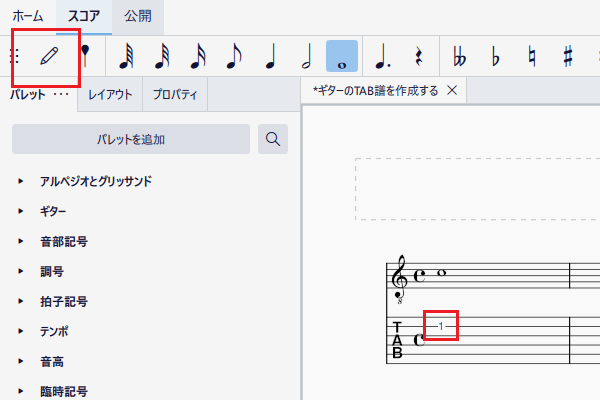This screenshot has width=600, height=400.
Task: Apply the flat accidental
Action: click(x=496, y=56)
